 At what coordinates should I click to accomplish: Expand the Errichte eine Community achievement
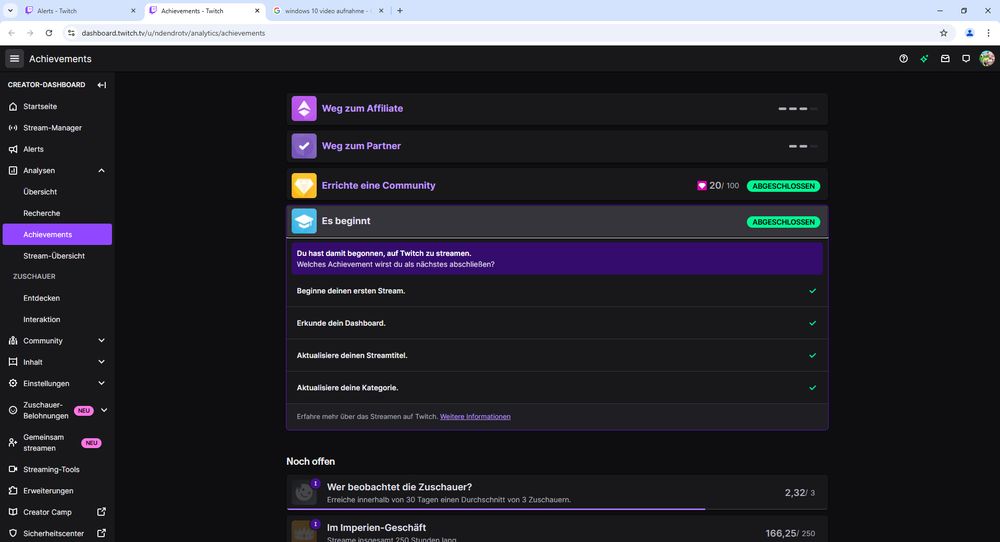557,186
